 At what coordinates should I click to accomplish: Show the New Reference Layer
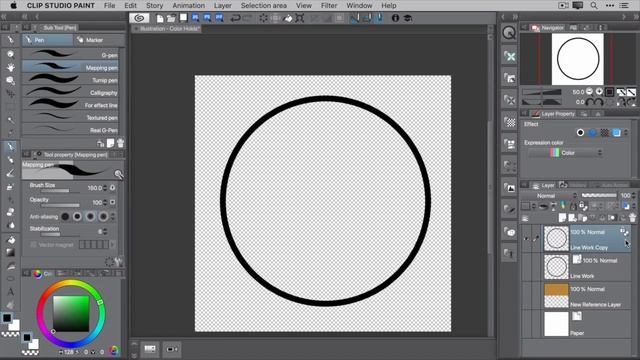click(x=526, y=296)
